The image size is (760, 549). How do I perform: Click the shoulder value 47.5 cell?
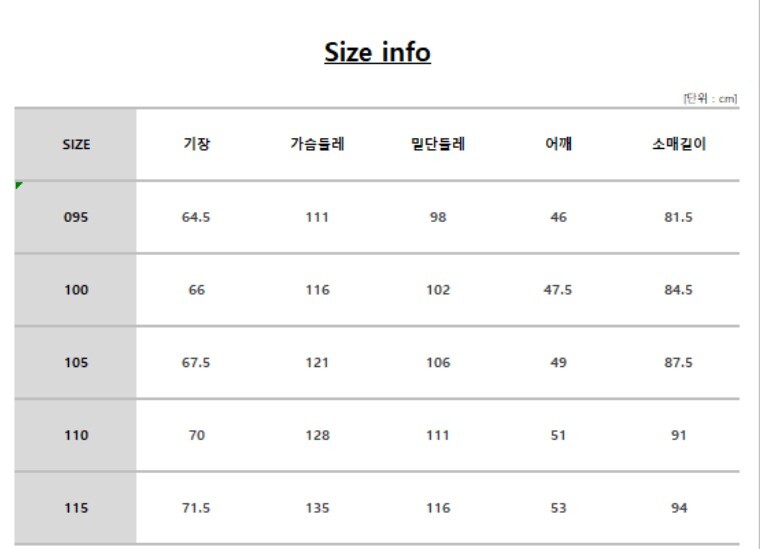point(558,290)
